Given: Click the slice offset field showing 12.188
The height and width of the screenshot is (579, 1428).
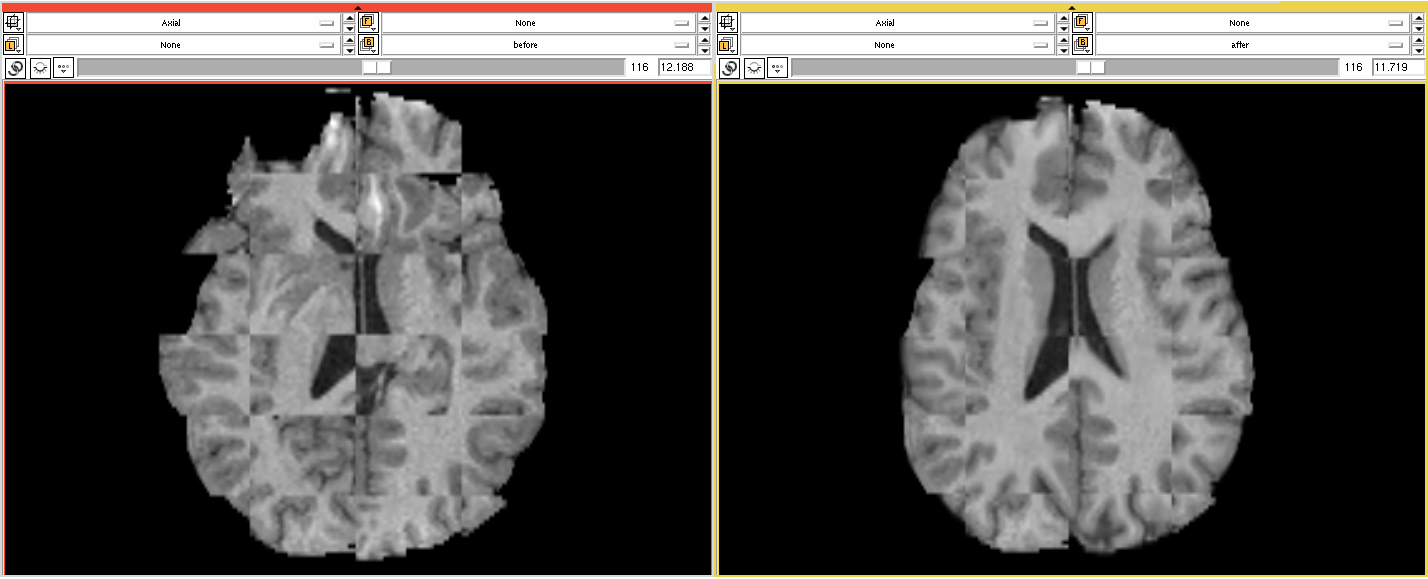Looking at the screenshot, I should (684, 67).
